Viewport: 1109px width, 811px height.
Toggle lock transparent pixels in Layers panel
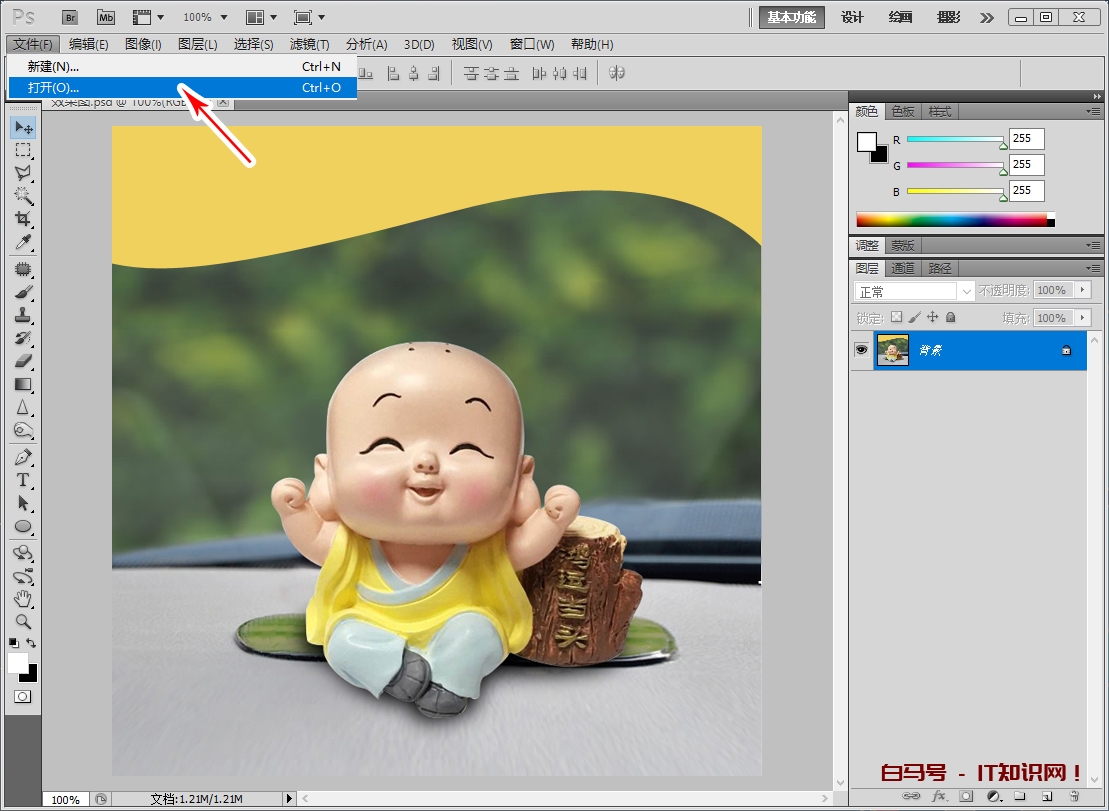(x=897, y=317)
